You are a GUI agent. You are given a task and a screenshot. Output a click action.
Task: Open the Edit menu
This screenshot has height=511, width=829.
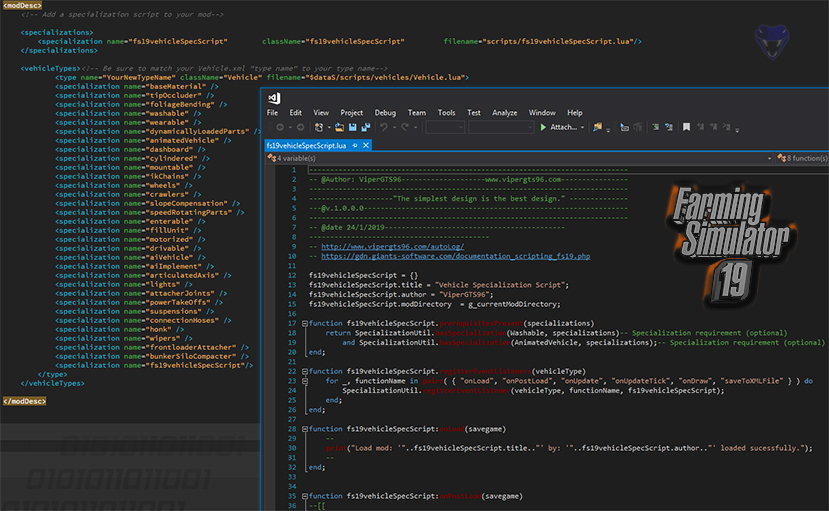click(x=296, y=113)
